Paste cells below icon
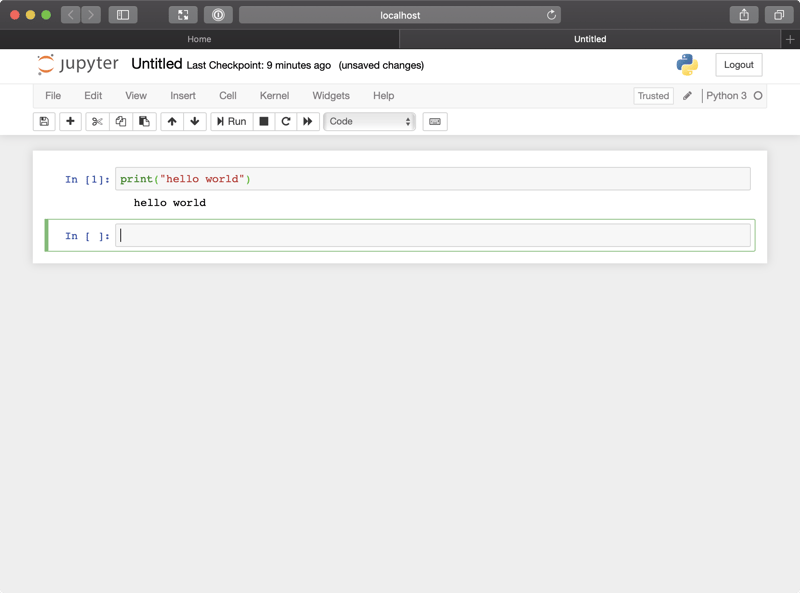Viewport: 800px width, 593px height. (144, 121)
